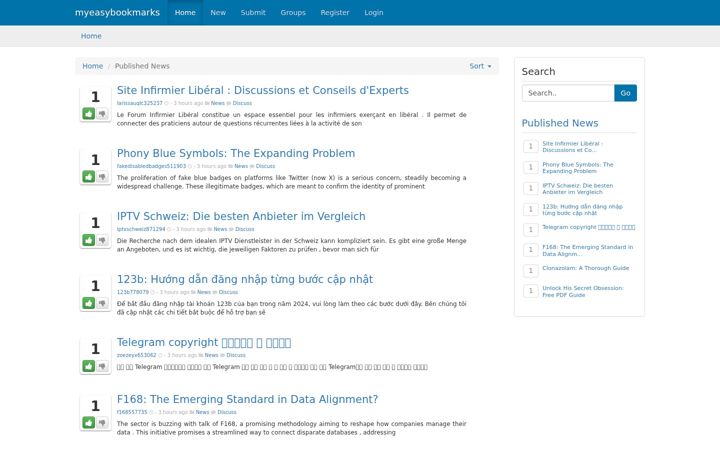
Task: Open author fakedisabledbadges511903 profile
Action: (x=152, y=166)
